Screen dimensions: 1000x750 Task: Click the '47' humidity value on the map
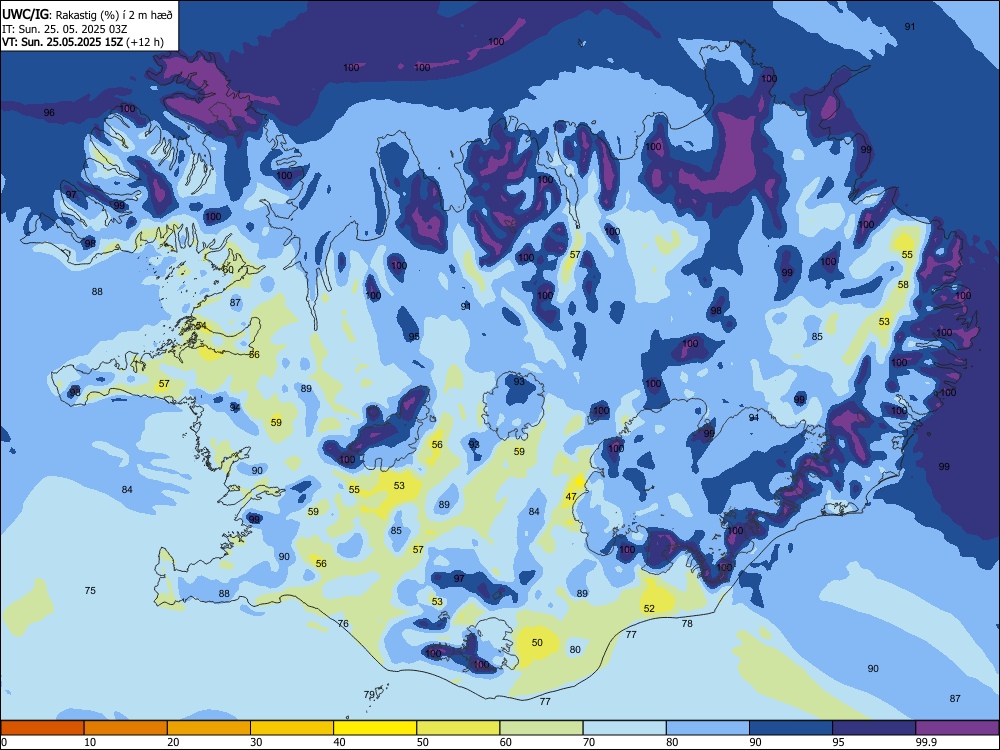(x=571, y=496)
